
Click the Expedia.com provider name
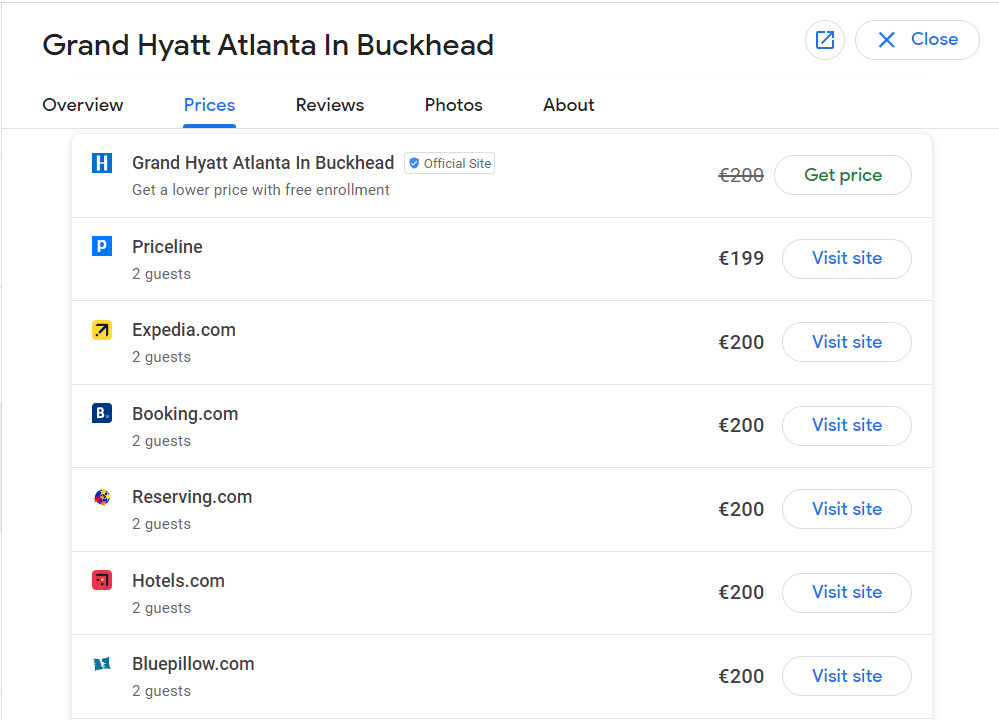pyautogui.click(x=184, y=330)
